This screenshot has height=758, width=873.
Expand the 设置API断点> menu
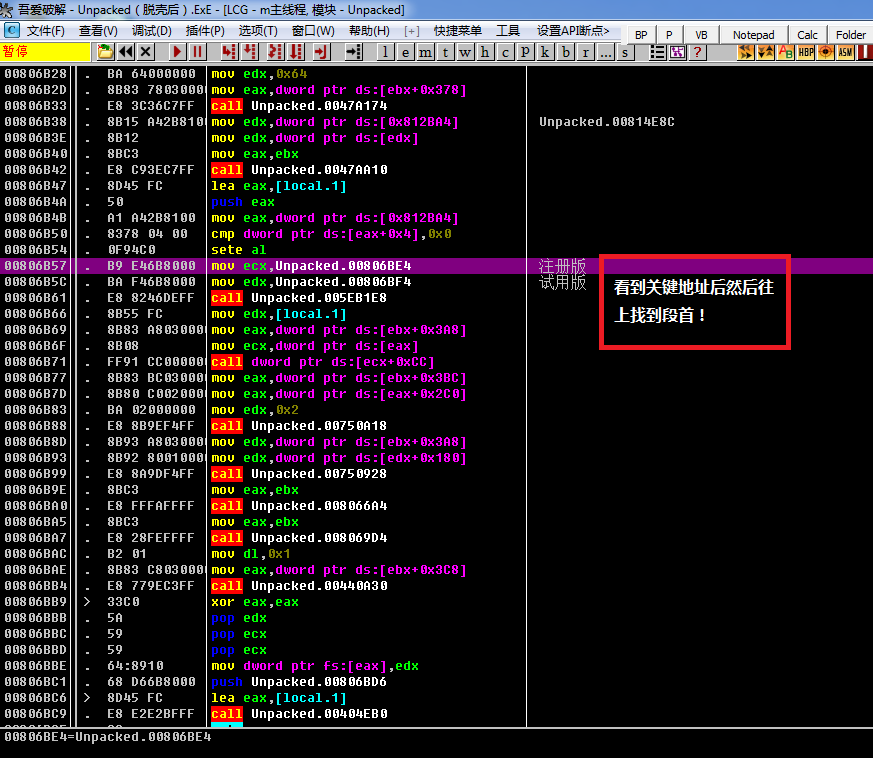[x=573, y=31]
